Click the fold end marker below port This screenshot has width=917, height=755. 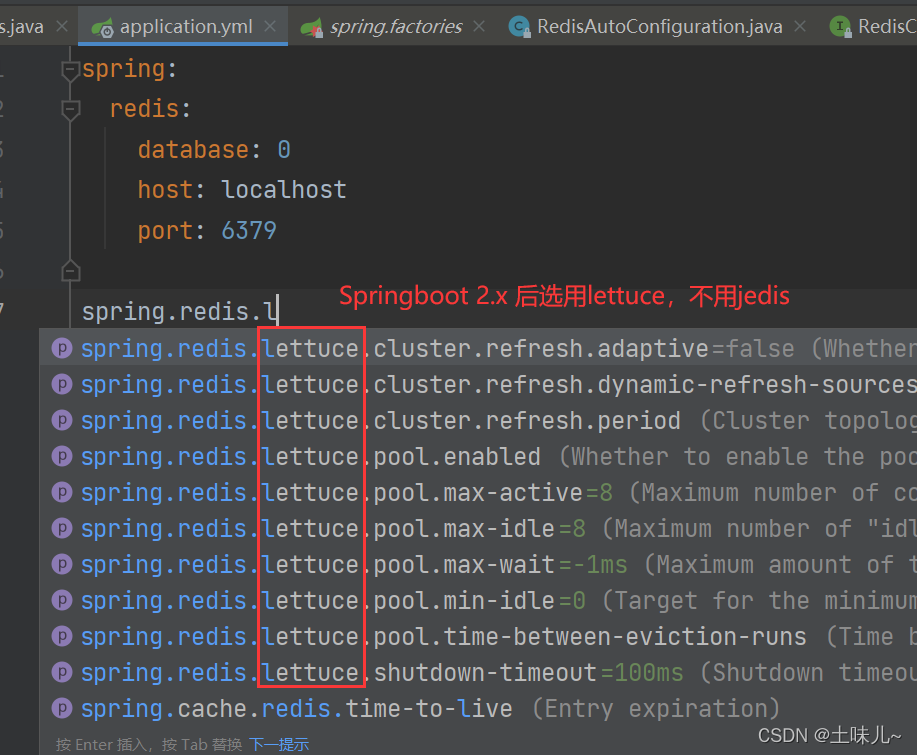70,270
